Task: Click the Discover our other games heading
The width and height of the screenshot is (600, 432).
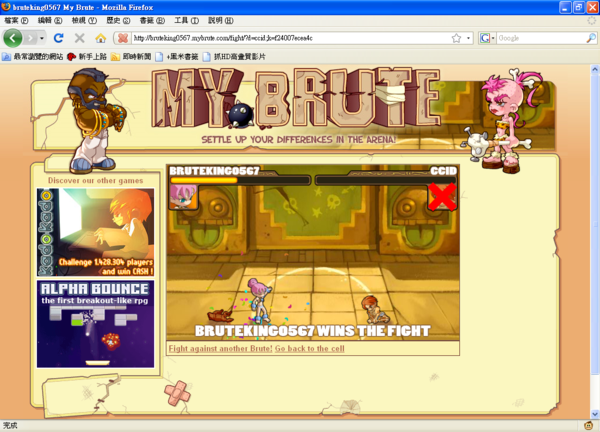Action: tap(96, 181)
